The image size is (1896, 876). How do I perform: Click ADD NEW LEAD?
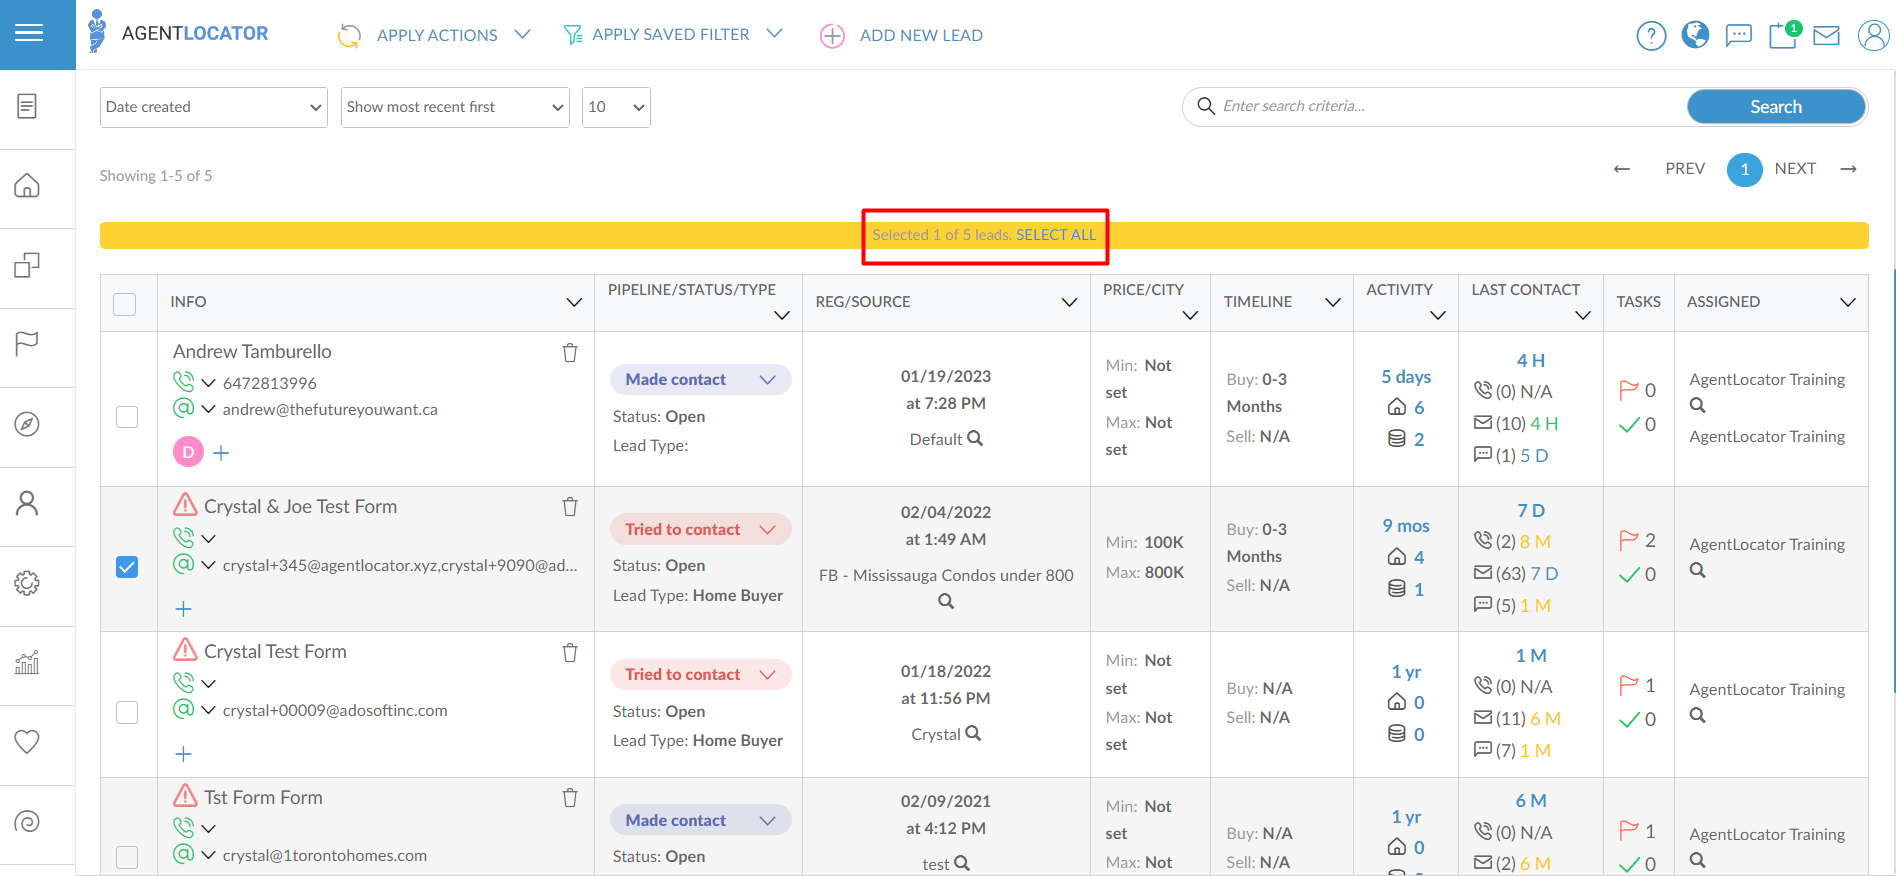[902, 36]
